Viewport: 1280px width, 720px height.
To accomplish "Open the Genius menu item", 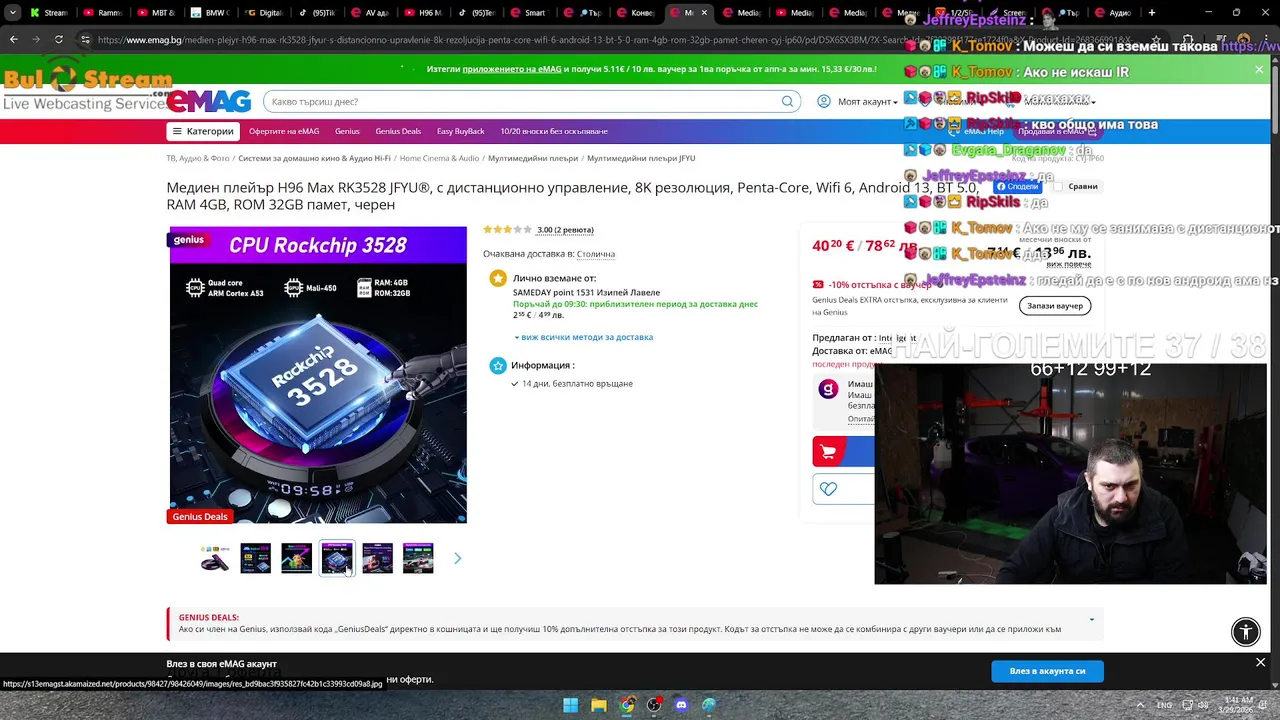I will coord(347,131).
